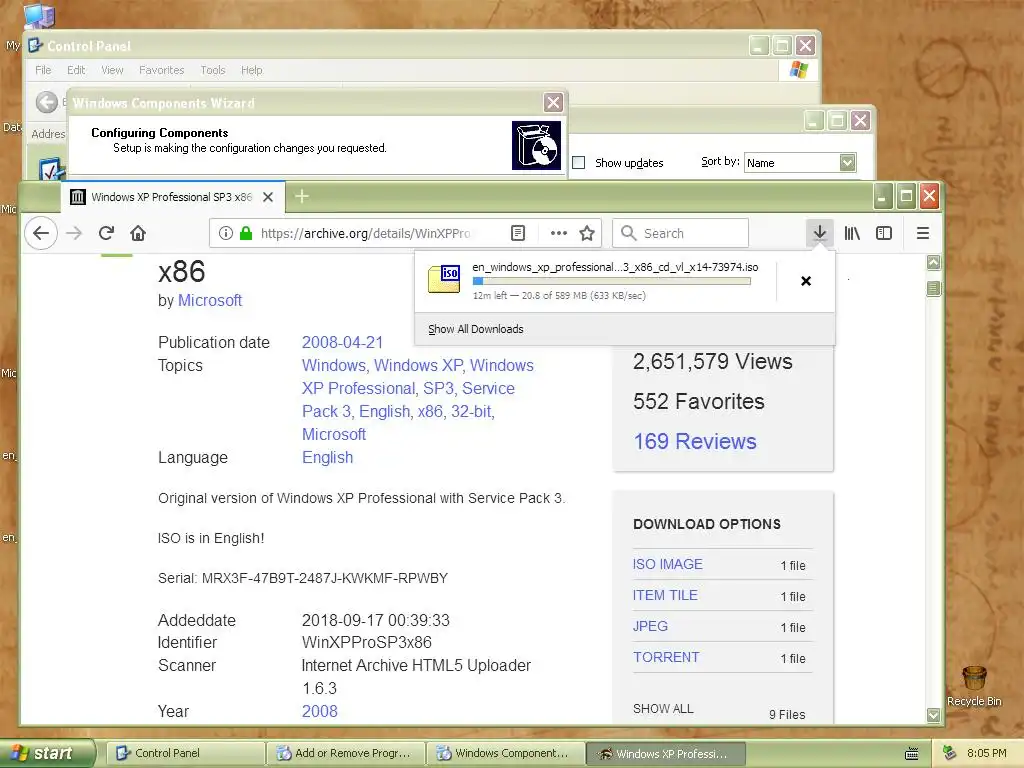
Task: Open the on-screen keyboard tray icon
Action: point(912,754)
